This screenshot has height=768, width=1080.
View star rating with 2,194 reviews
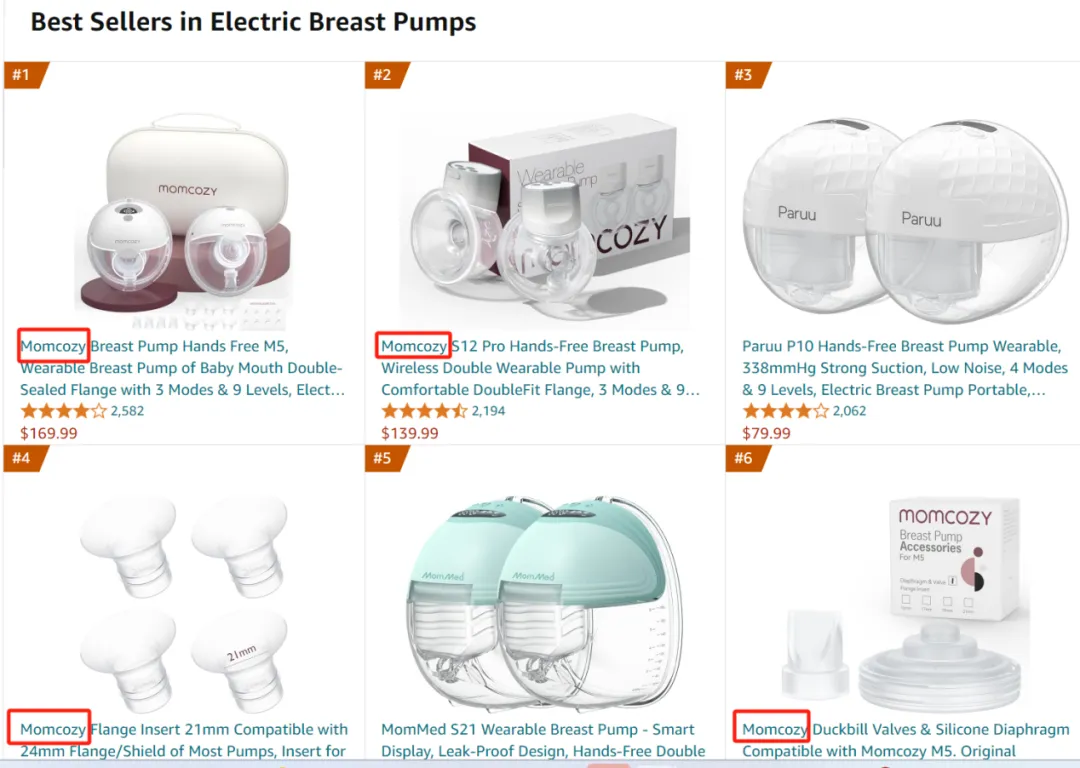click(424, 411)
